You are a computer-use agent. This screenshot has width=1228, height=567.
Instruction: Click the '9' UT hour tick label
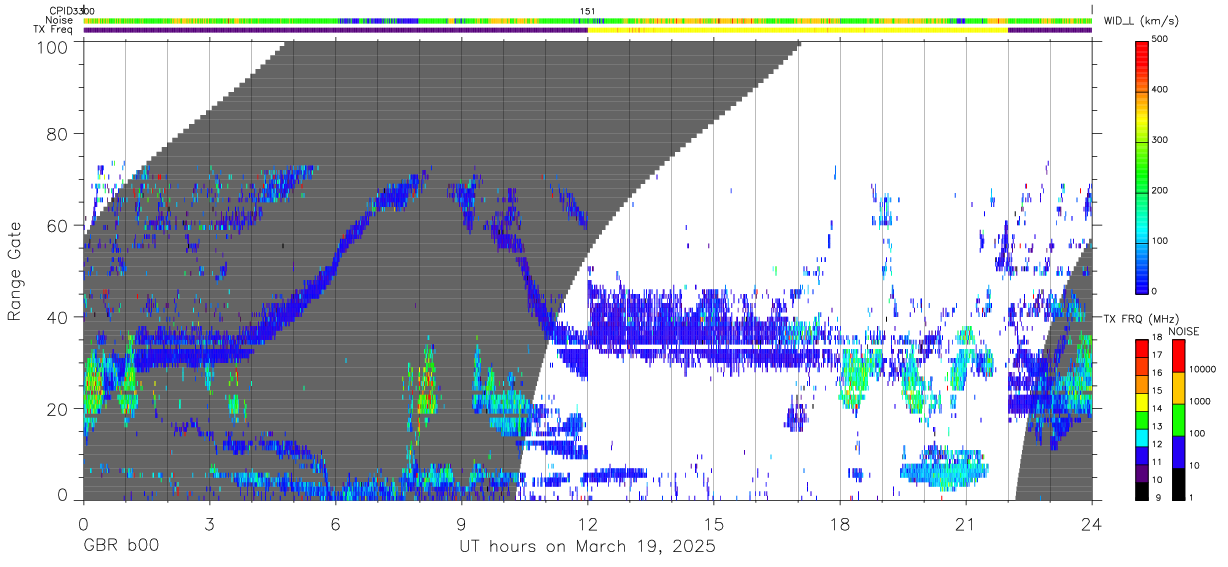coord(461,523)
